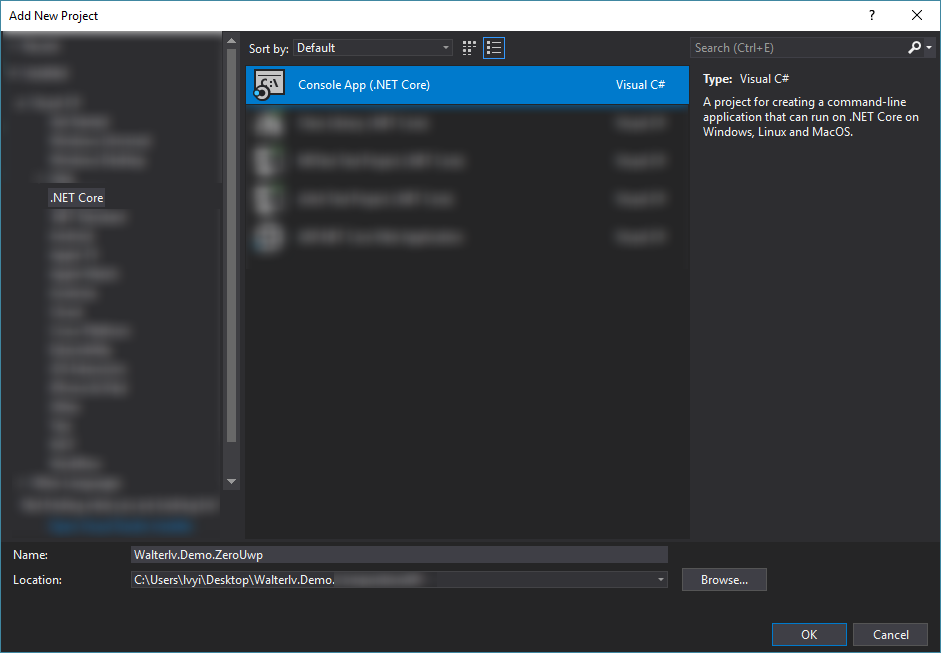Click the Browse... button
Image resolution: width=941 pixels, height=653 pixels.
coord(724,580)
